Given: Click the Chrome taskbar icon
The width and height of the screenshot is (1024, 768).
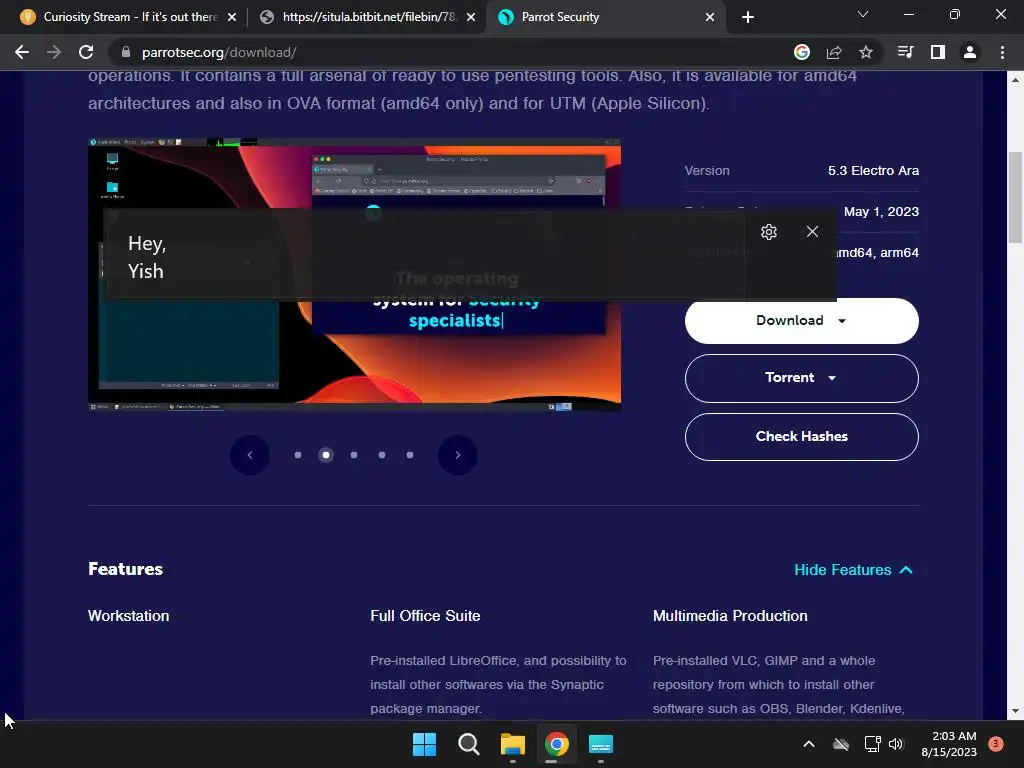Looking at the screenshot, I should (x=556, y=744).
